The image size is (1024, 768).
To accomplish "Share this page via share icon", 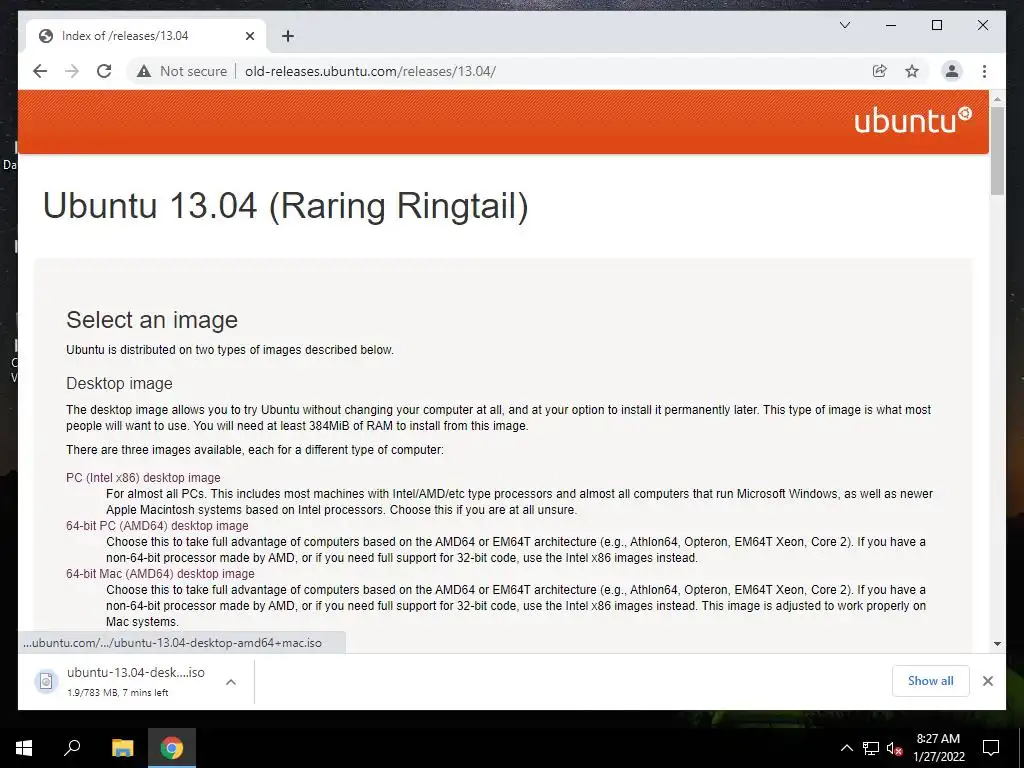I will point(880,71).
